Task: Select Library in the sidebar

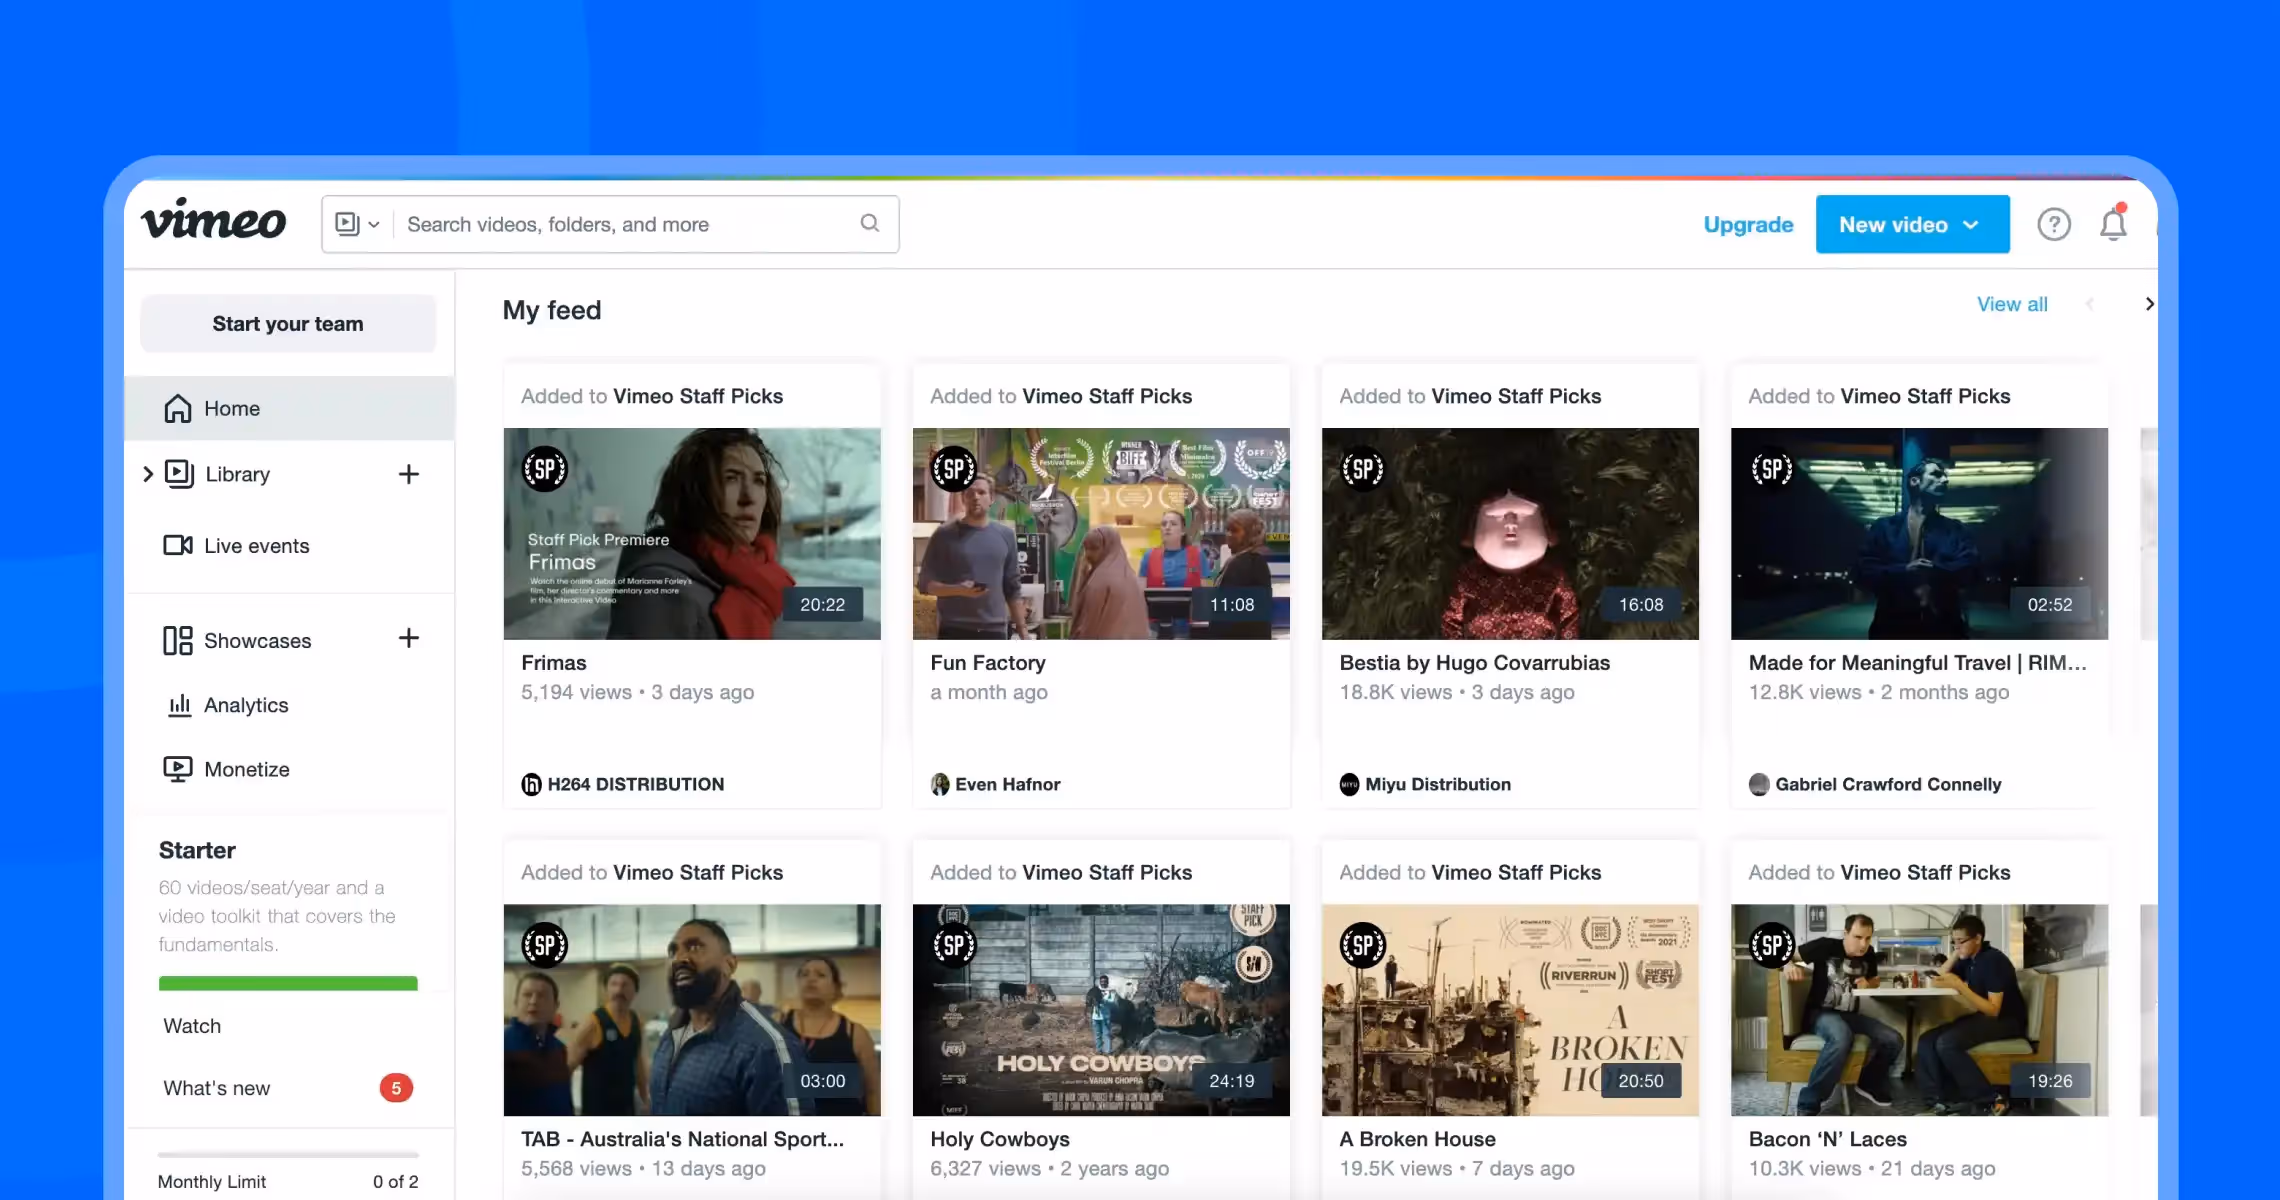Action: tap(237, 474)
